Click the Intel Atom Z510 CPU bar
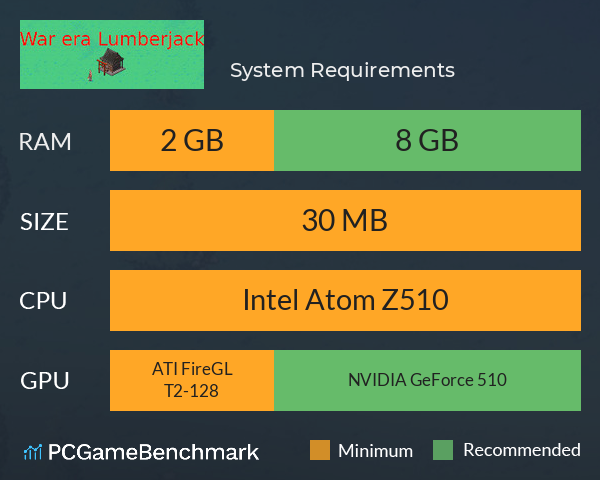The image size is (600, 480). pyautogui.click(x=345, y=300)
